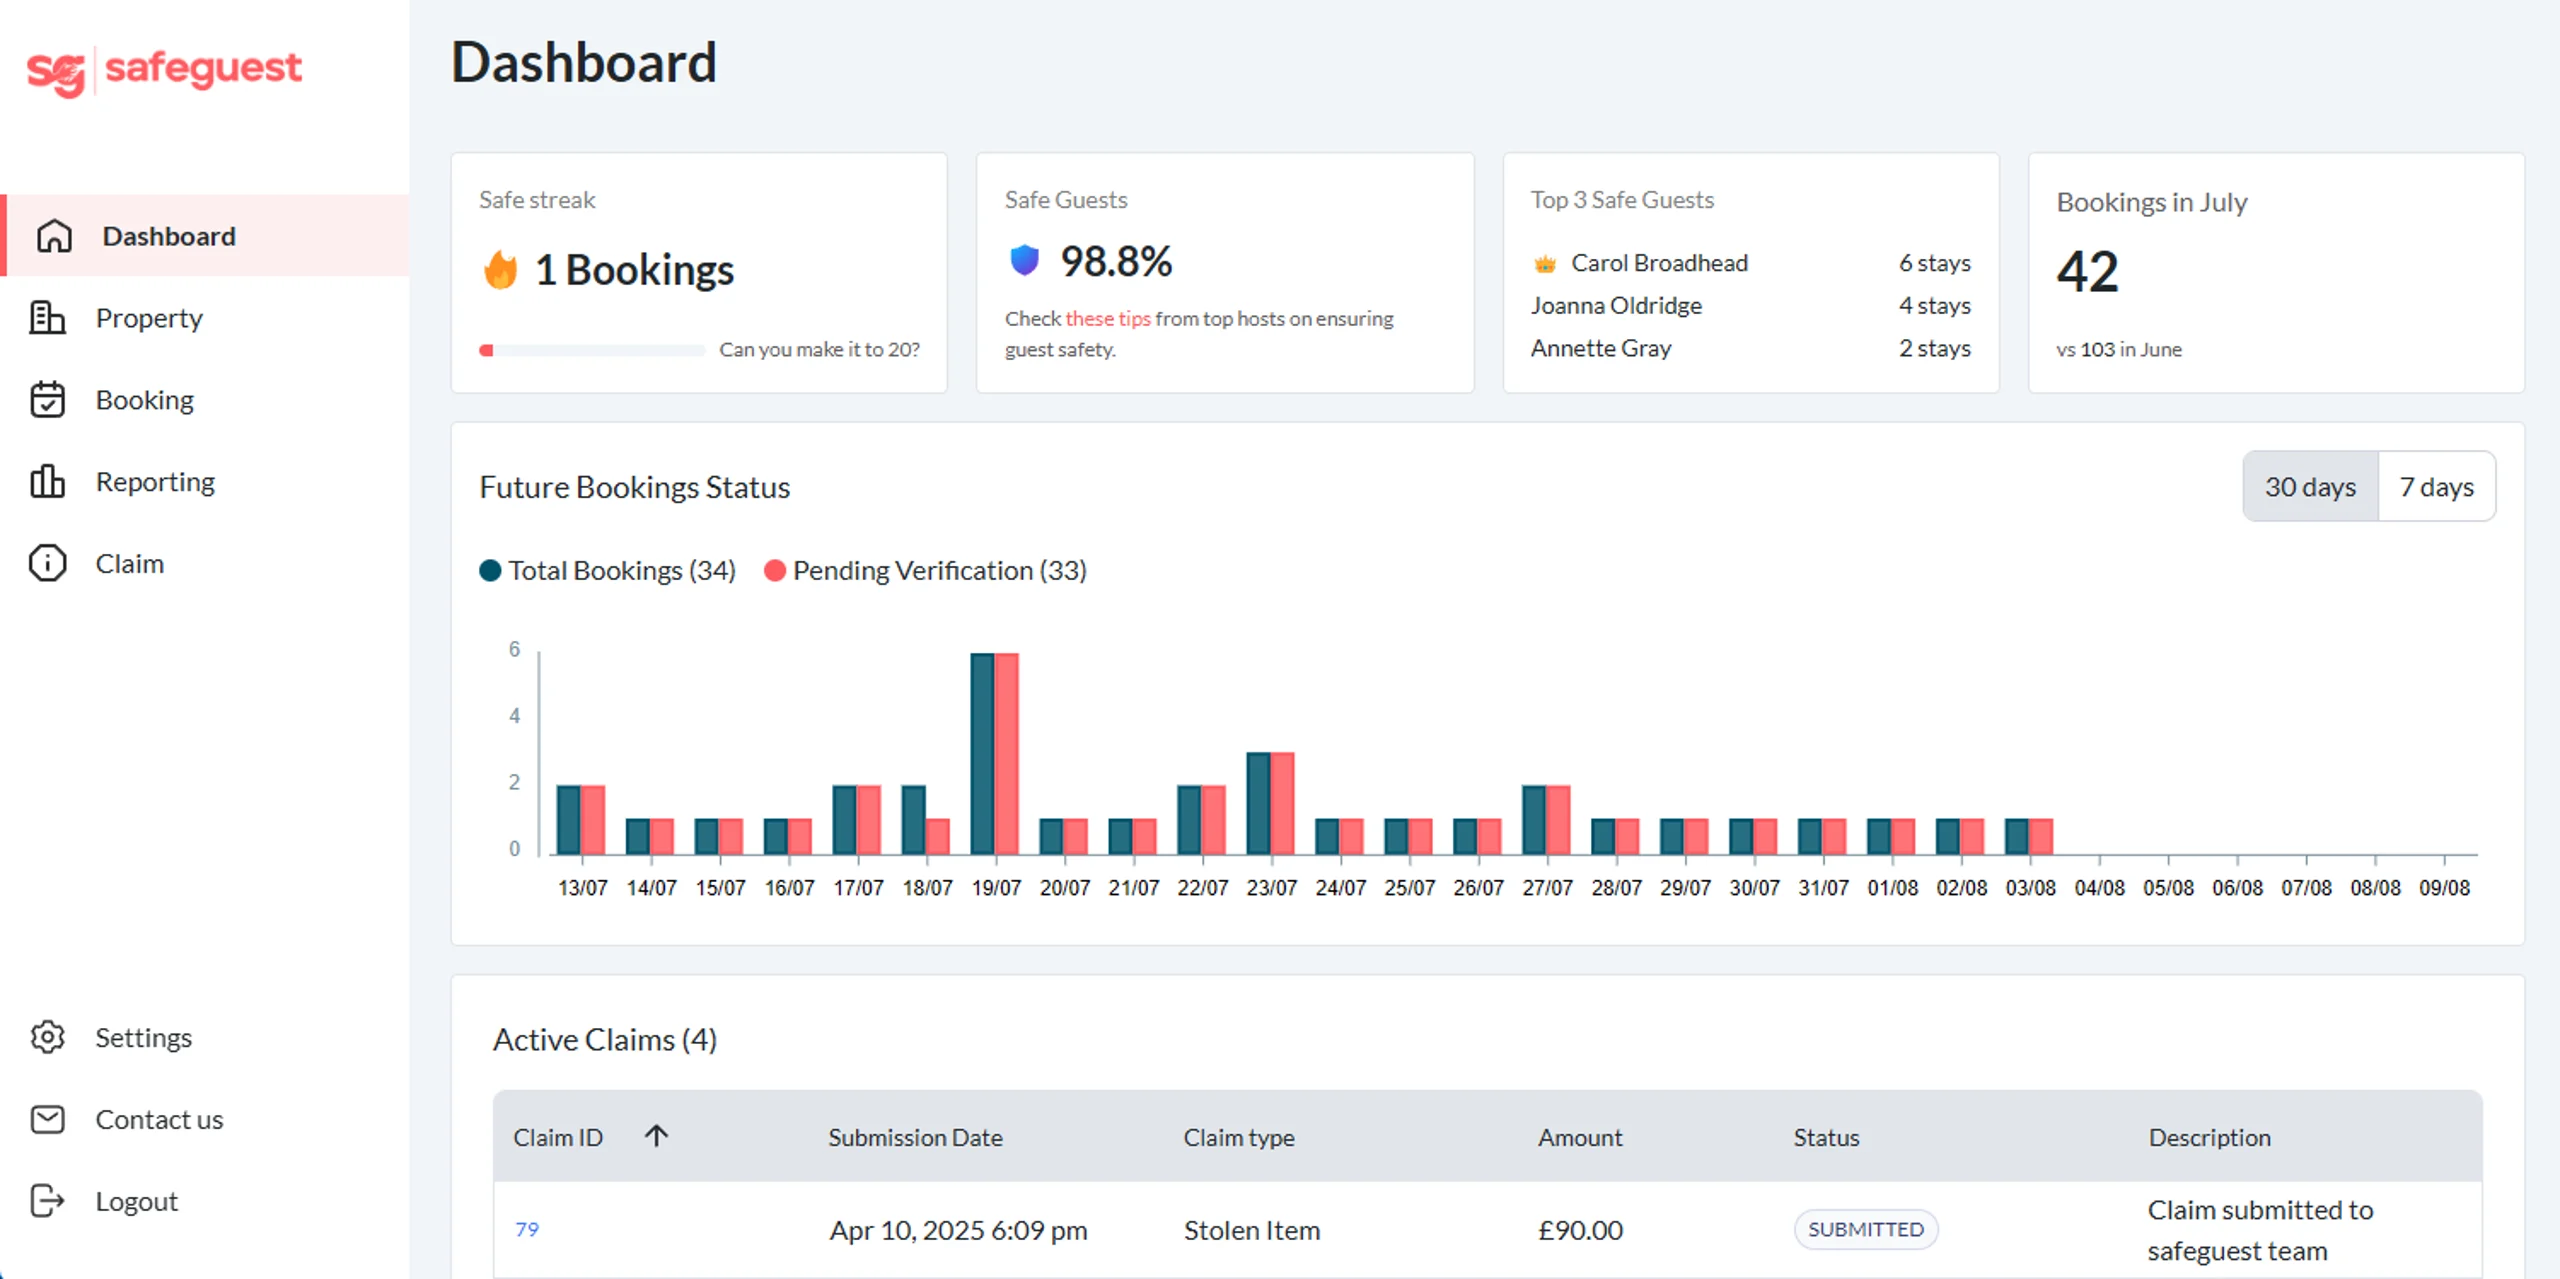Sort claims by Claim ID arrow
Viewport: 2560px width, 1279px height.
(656, 1136)
